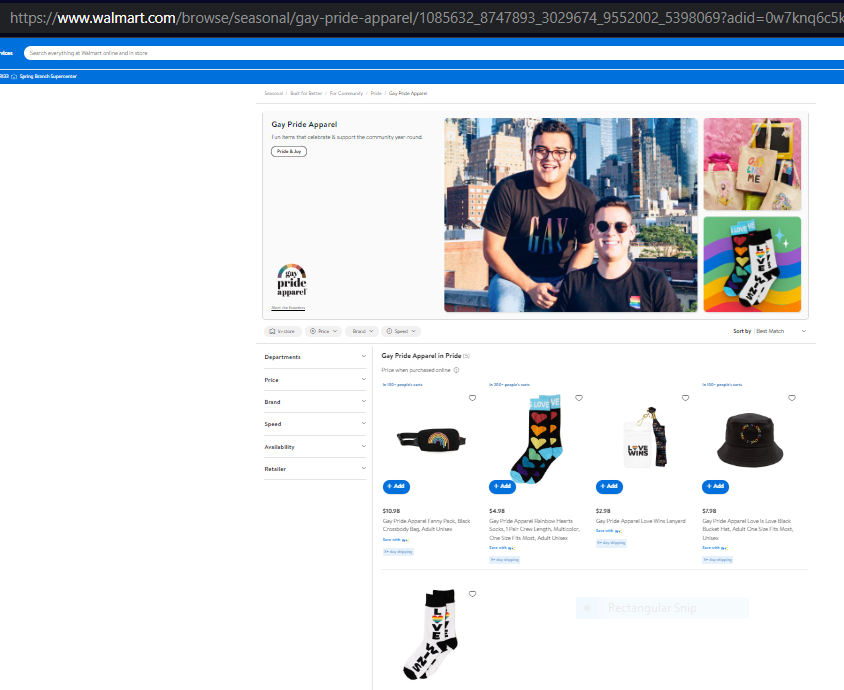Open the Rainbow Hearts Socks product title
Image resolution: width=844 pixels, height=690 pixels.
[534, 530]
